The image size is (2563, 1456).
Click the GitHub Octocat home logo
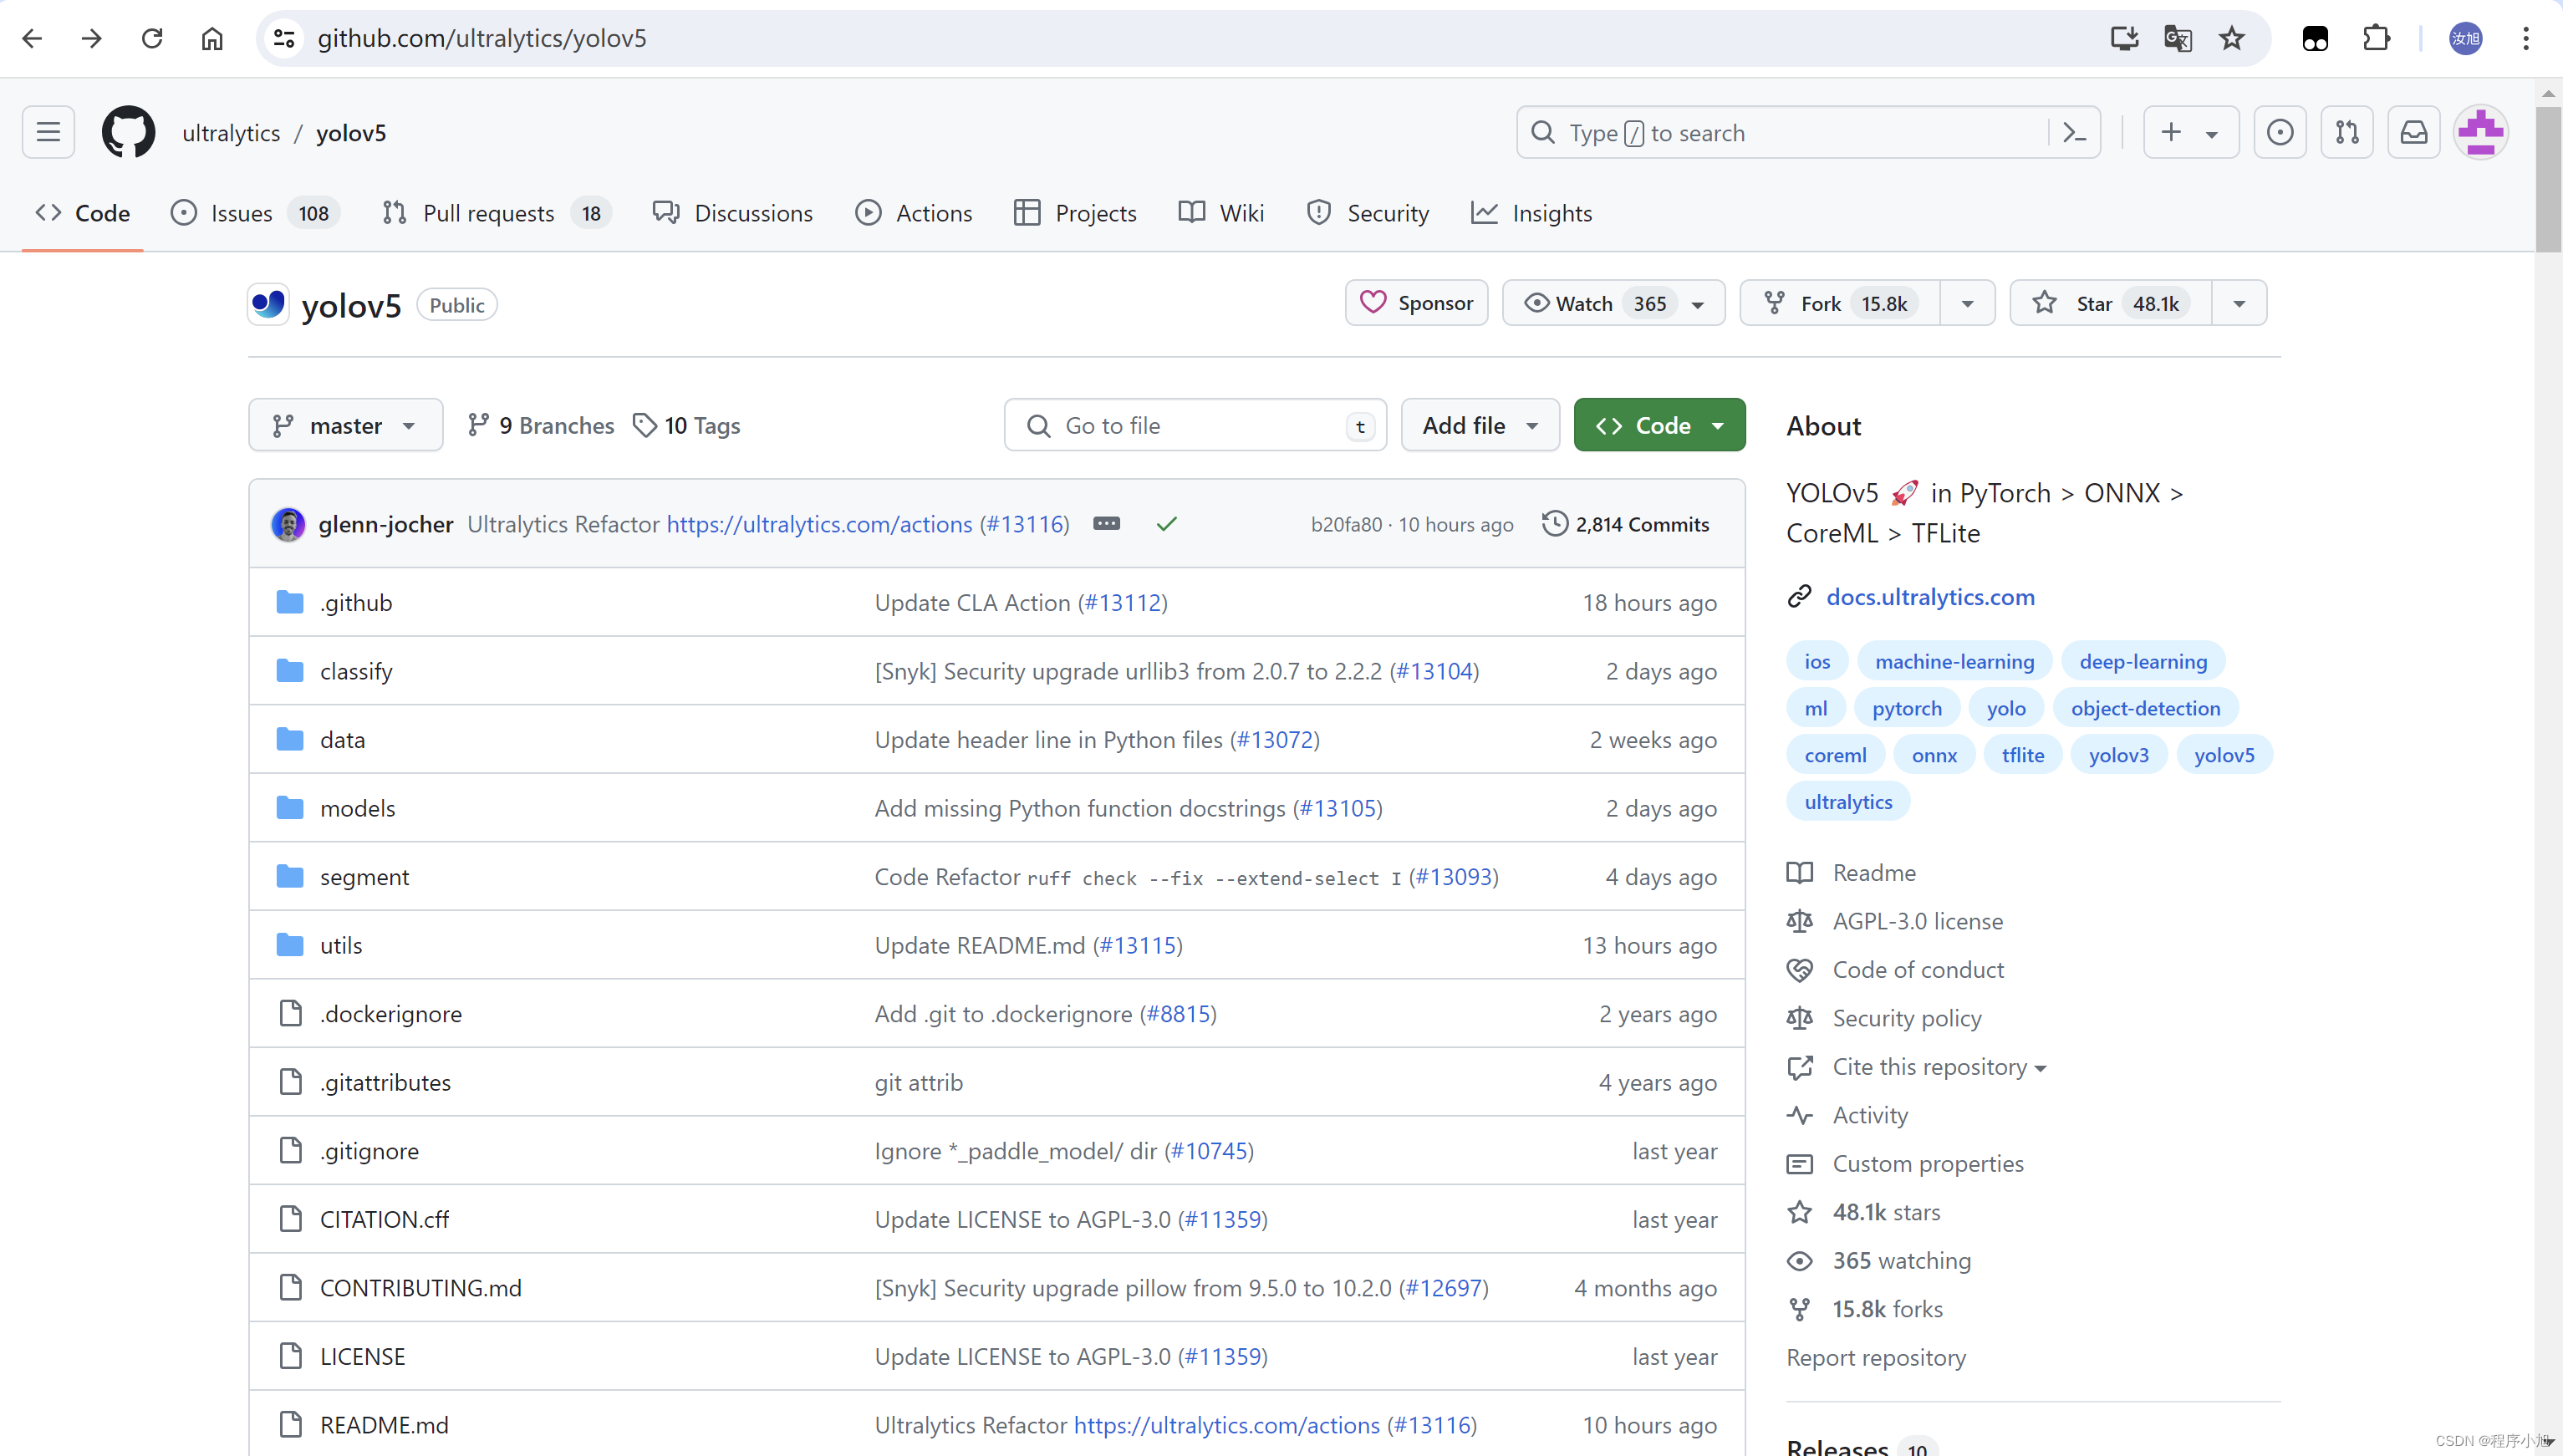click(128, 132)
